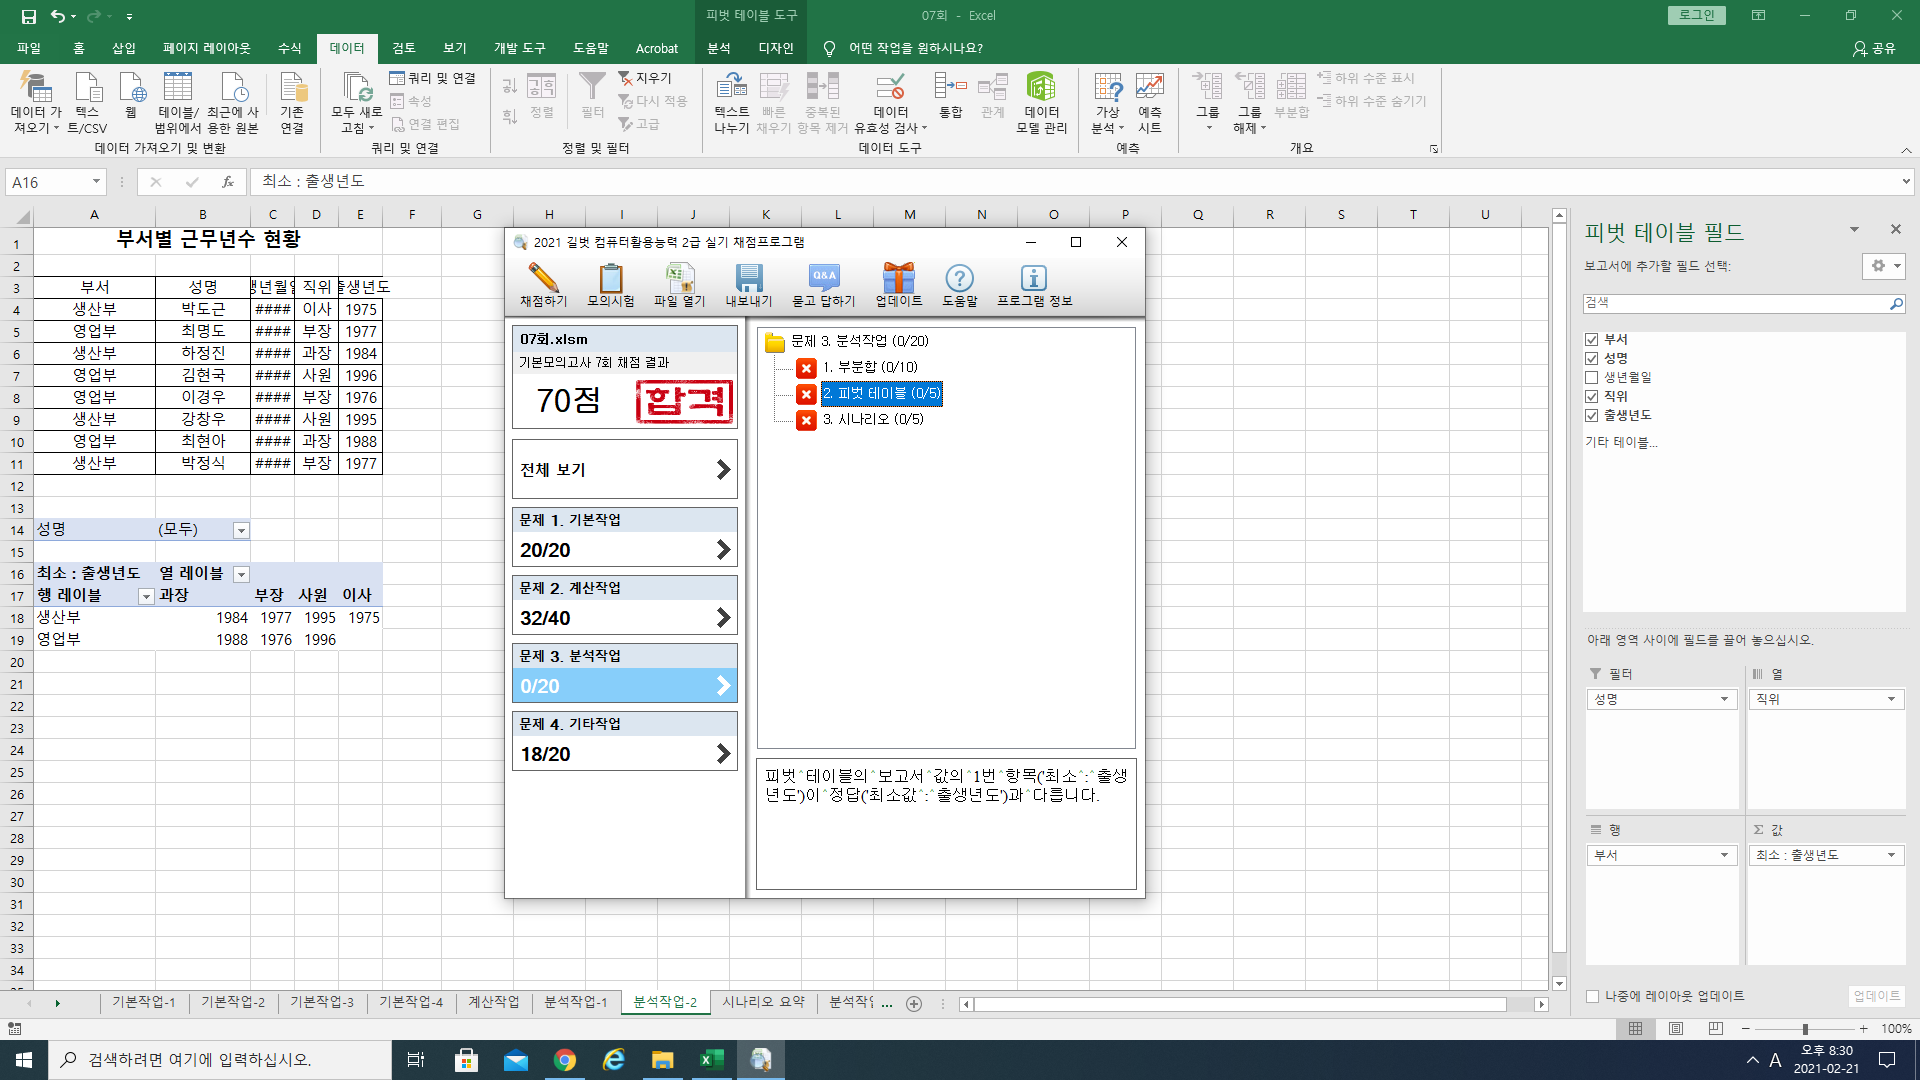The width and height of the screenshot is (1920, 1080).
Task: Open 문제 4. 기타작업 18/20 result
Action: (625, 742)
